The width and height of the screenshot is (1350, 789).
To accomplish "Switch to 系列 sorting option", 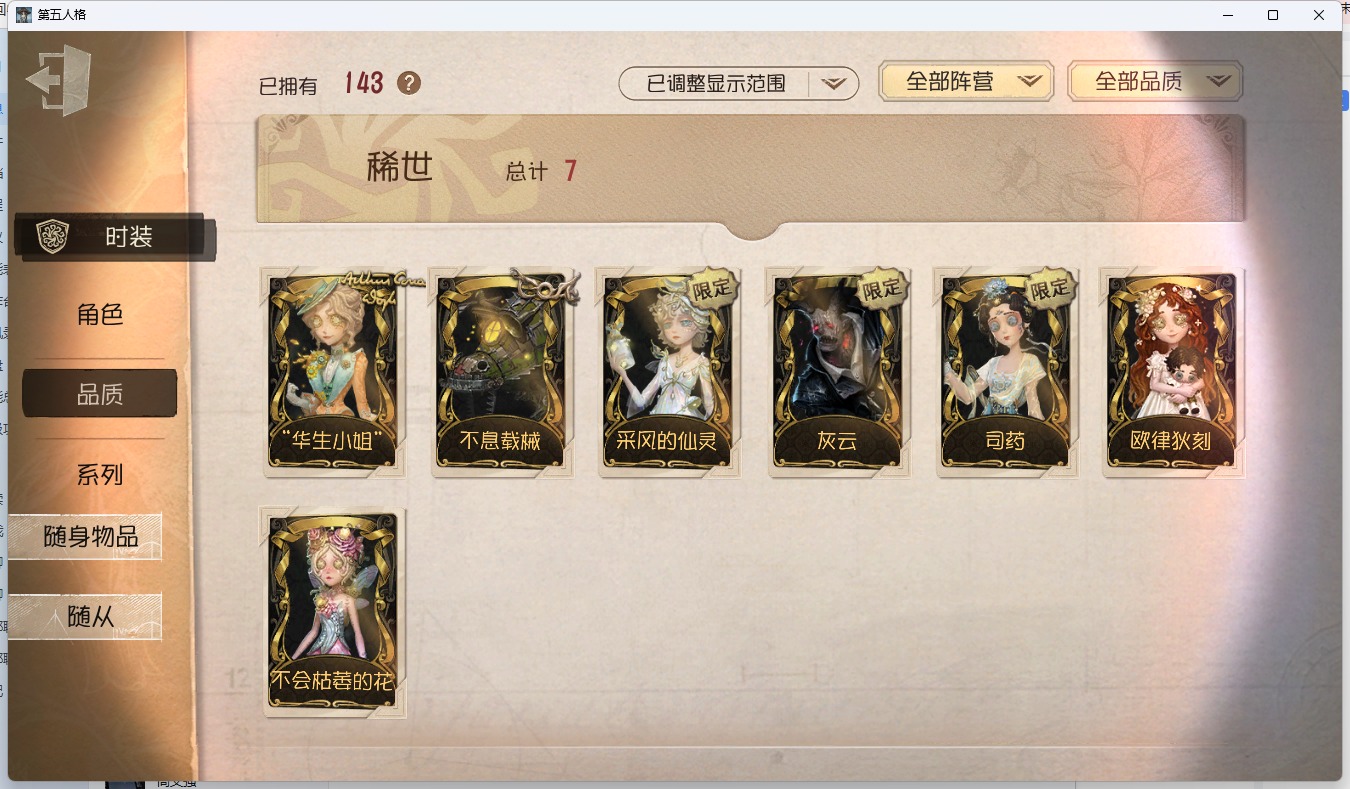I will pos(100,474).
